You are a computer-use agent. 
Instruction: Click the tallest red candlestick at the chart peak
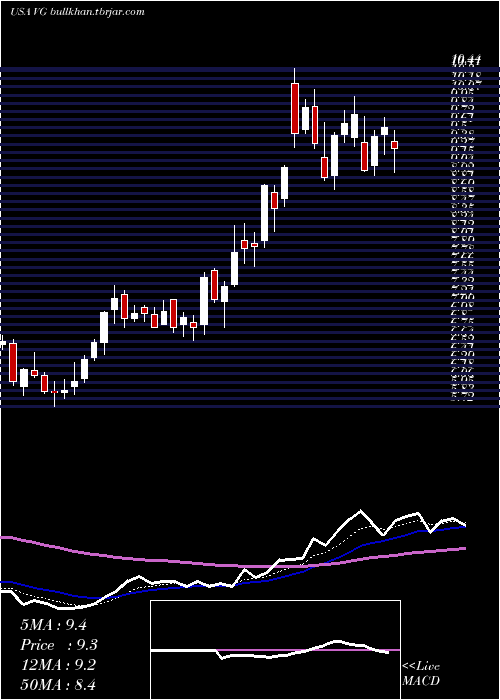(295, 108)
